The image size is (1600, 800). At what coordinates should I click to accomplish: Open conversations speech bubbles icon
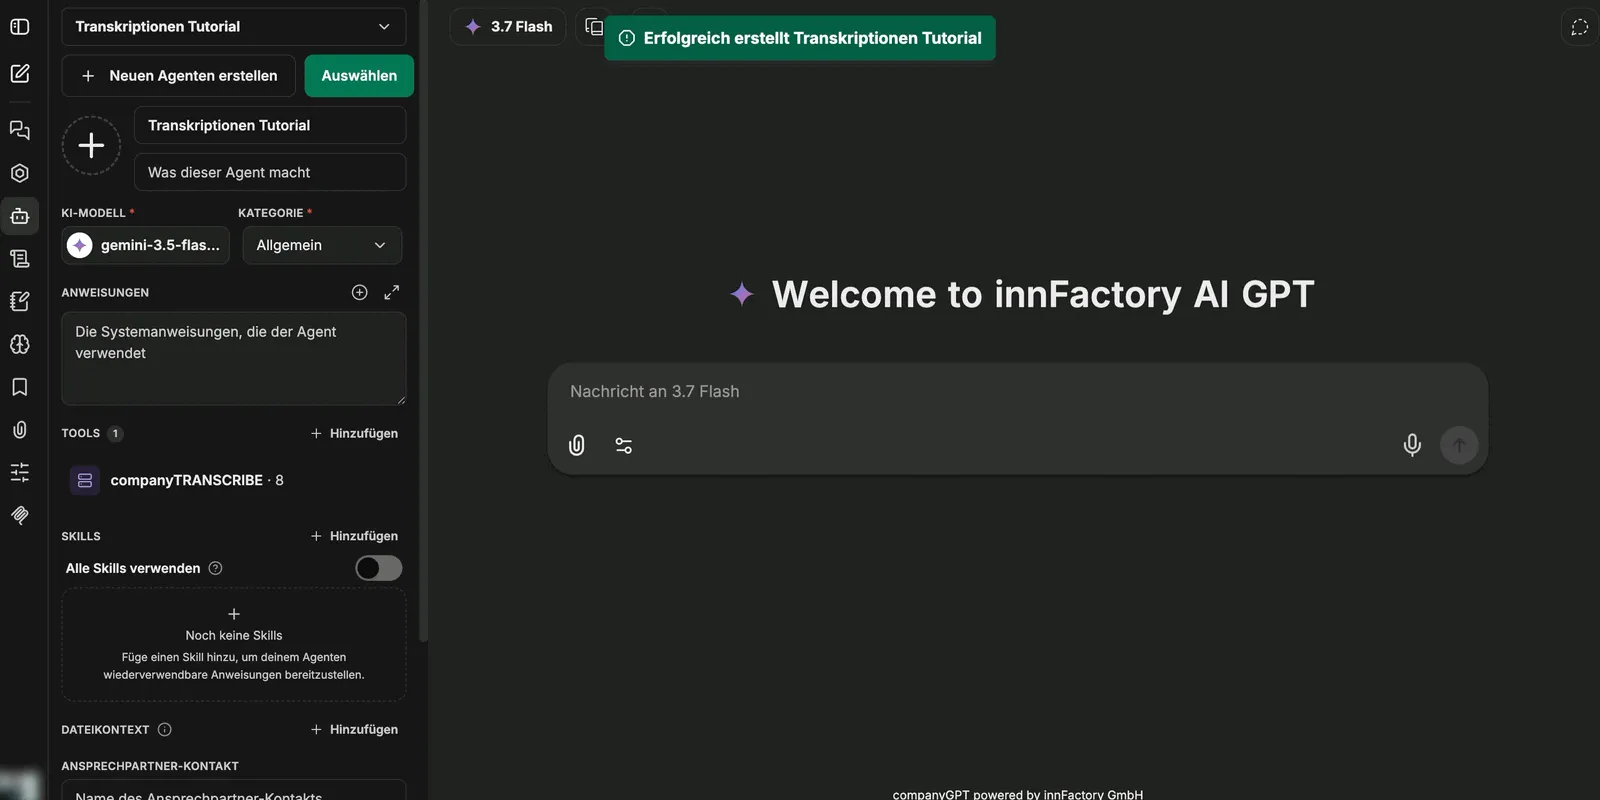(20, 130)
